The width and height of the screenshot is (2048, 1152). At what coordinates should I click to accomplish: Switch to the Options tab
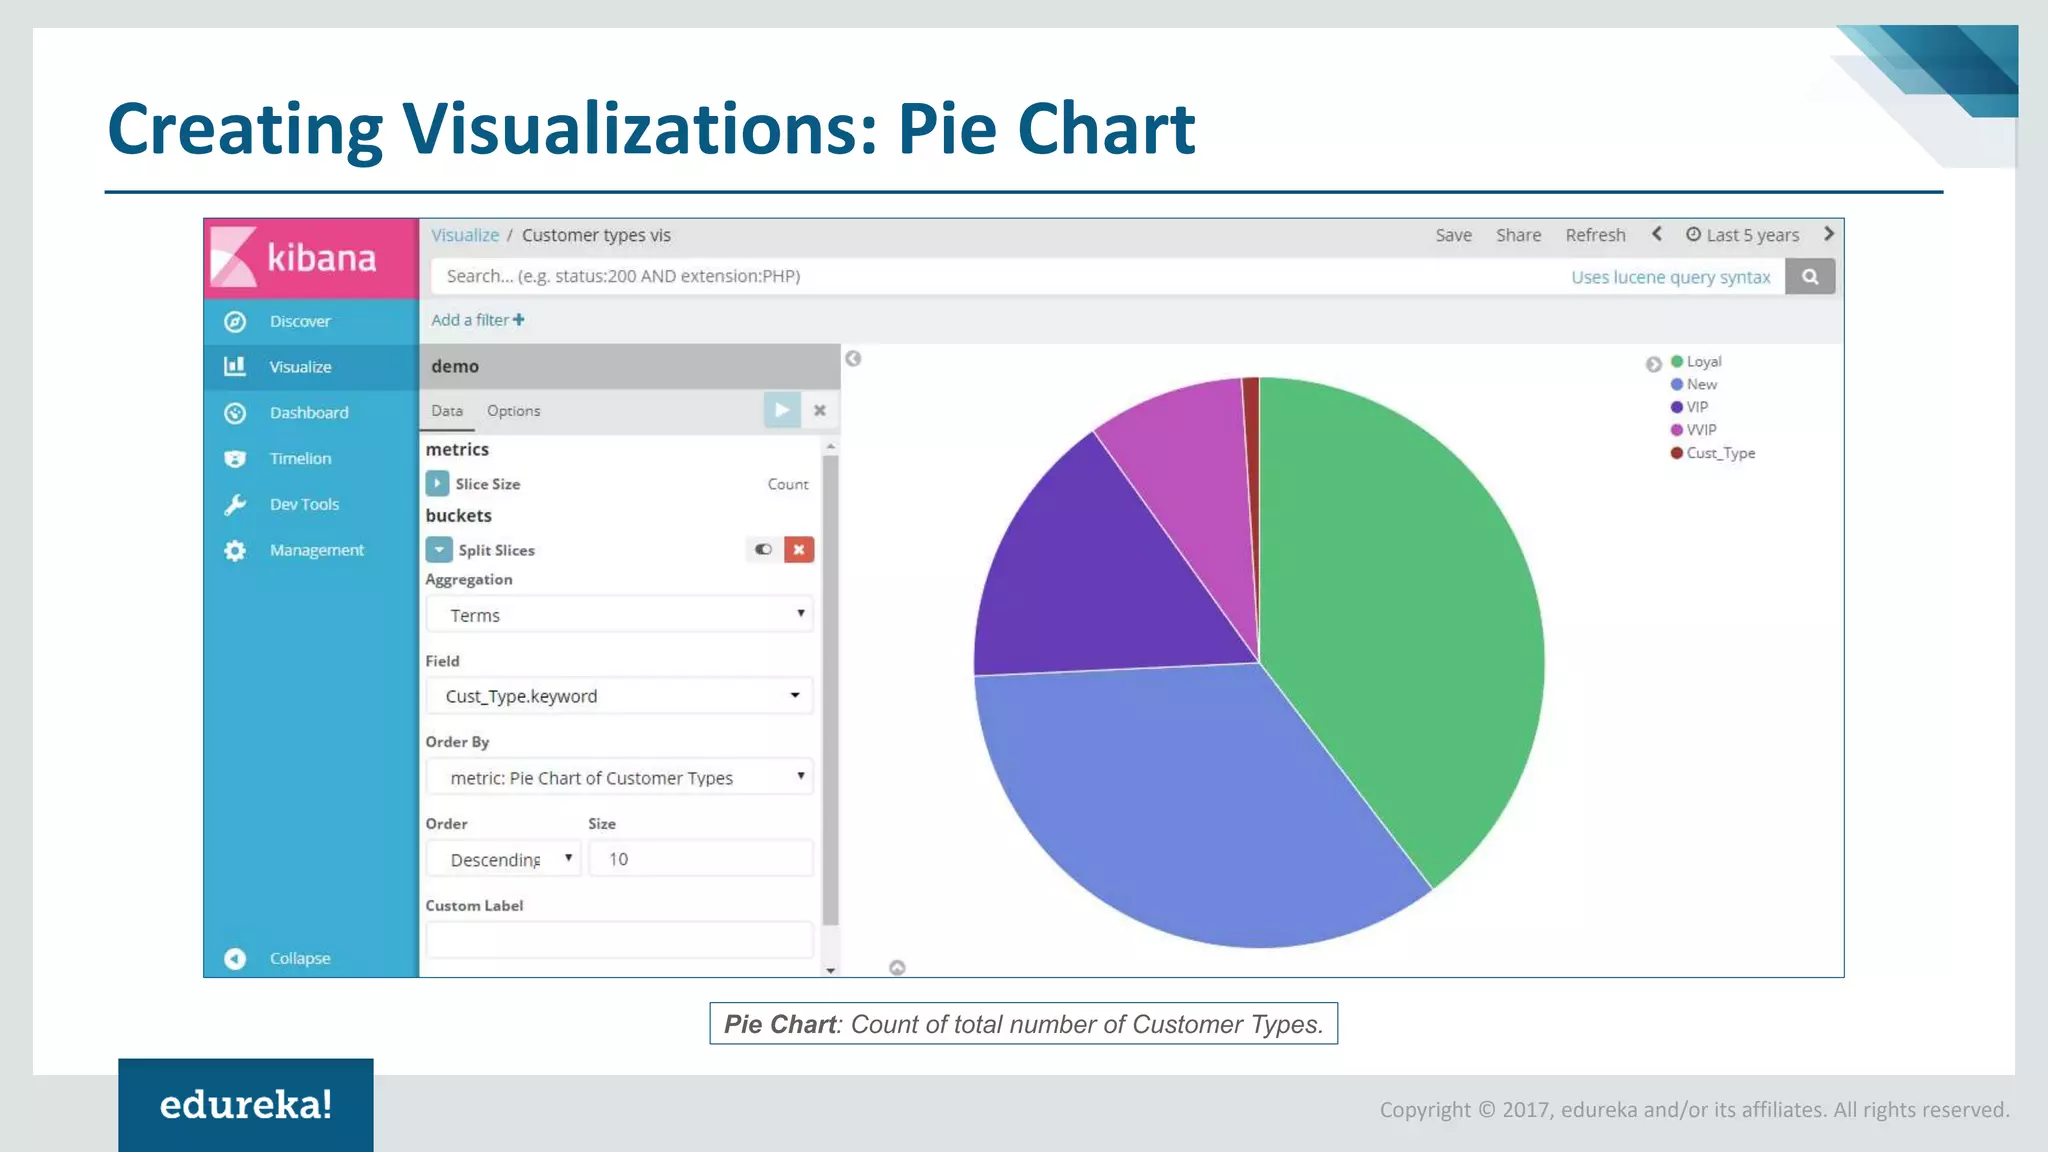tap(513, 411)
